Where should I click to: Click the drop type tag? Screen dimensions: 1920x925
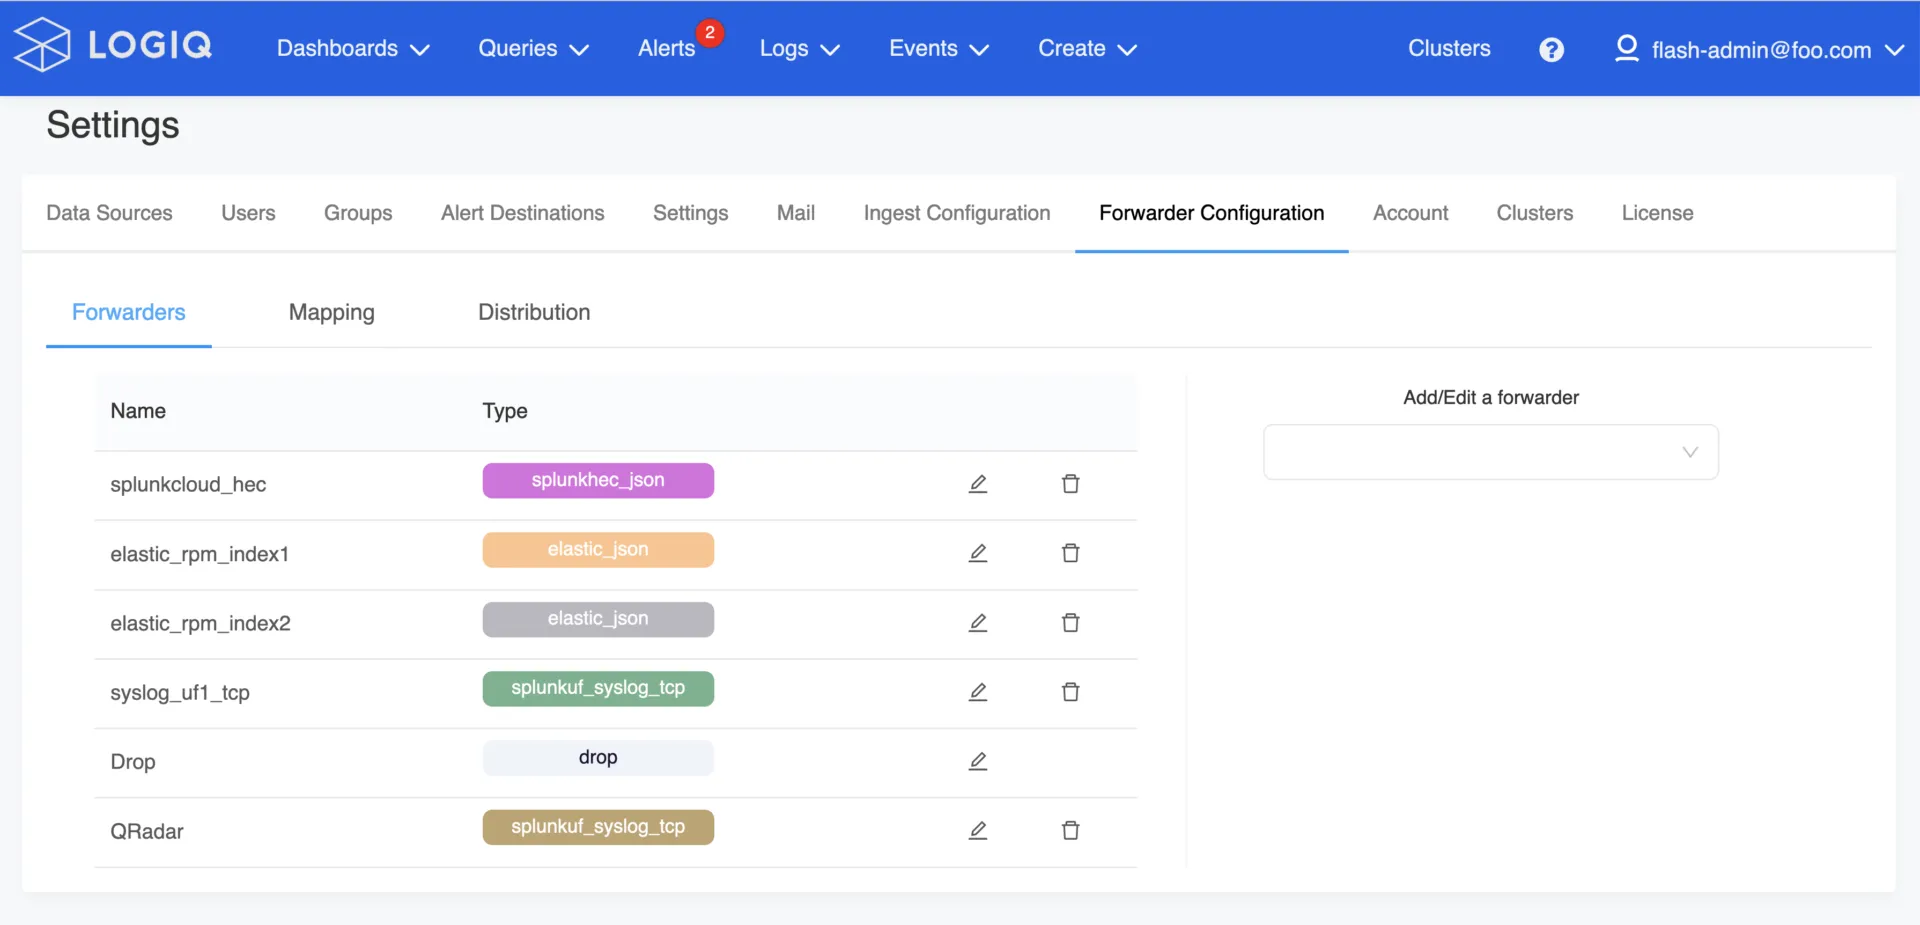[x=598, y=757]
